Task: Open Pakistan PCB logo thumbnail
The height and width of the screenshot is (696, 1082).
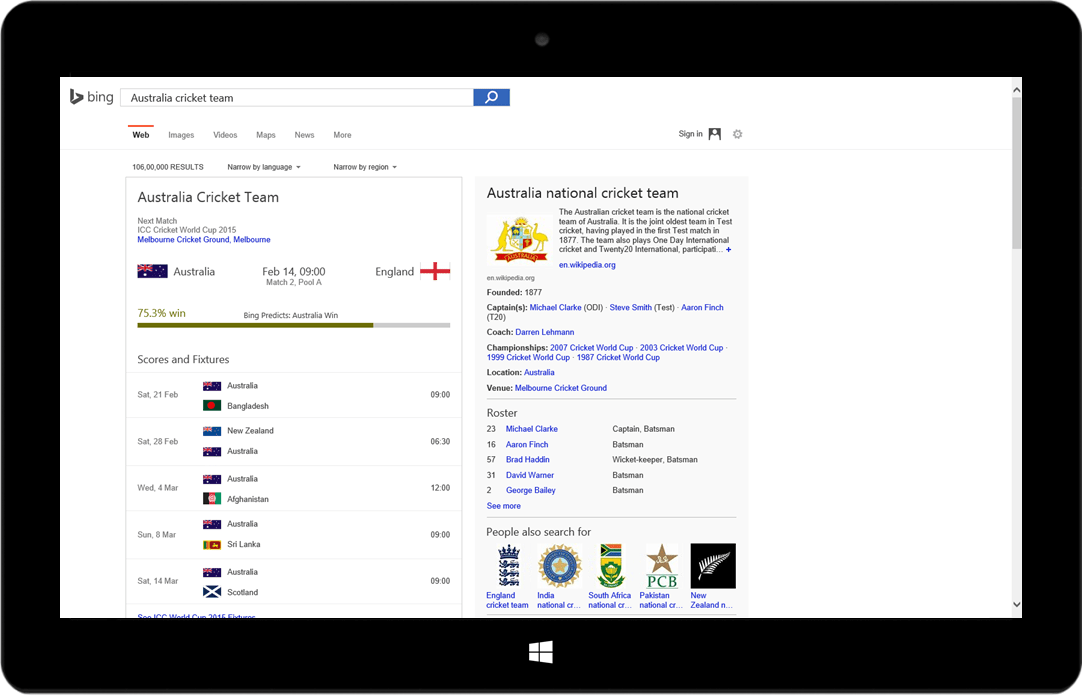Action: coord(662,566)
